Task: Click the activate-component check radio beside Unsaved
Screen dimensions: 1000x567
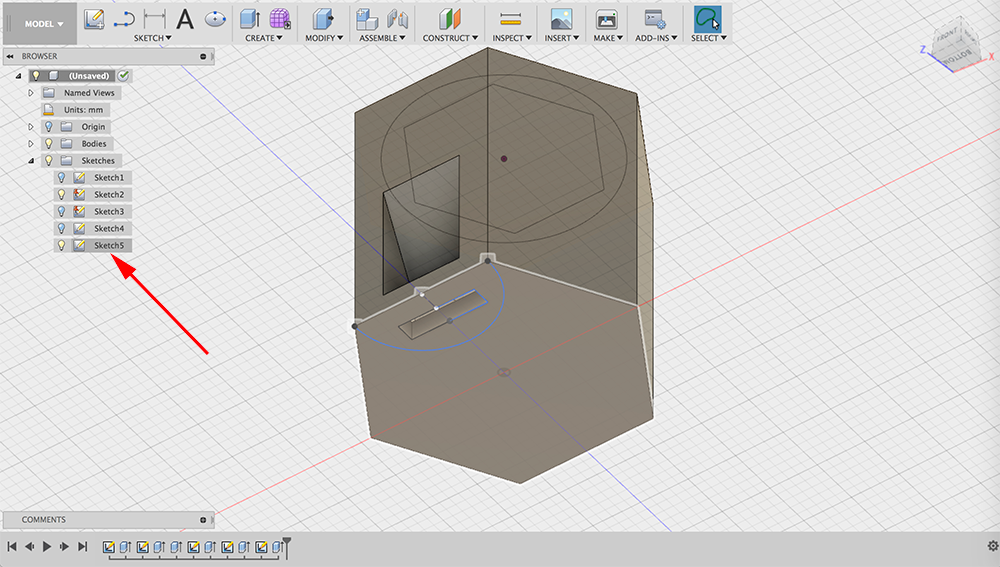Action: pos(124,75)
